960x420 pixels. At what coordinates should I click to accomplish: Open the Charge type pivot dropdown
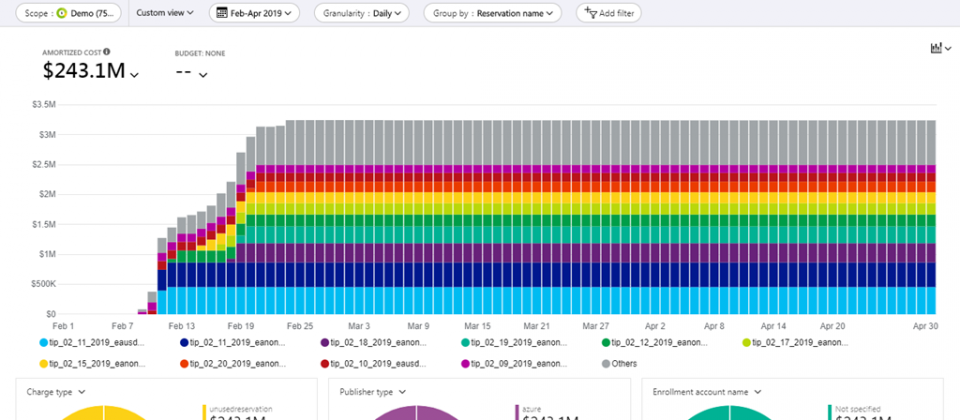pyautogui.click(x=56, y=392)
